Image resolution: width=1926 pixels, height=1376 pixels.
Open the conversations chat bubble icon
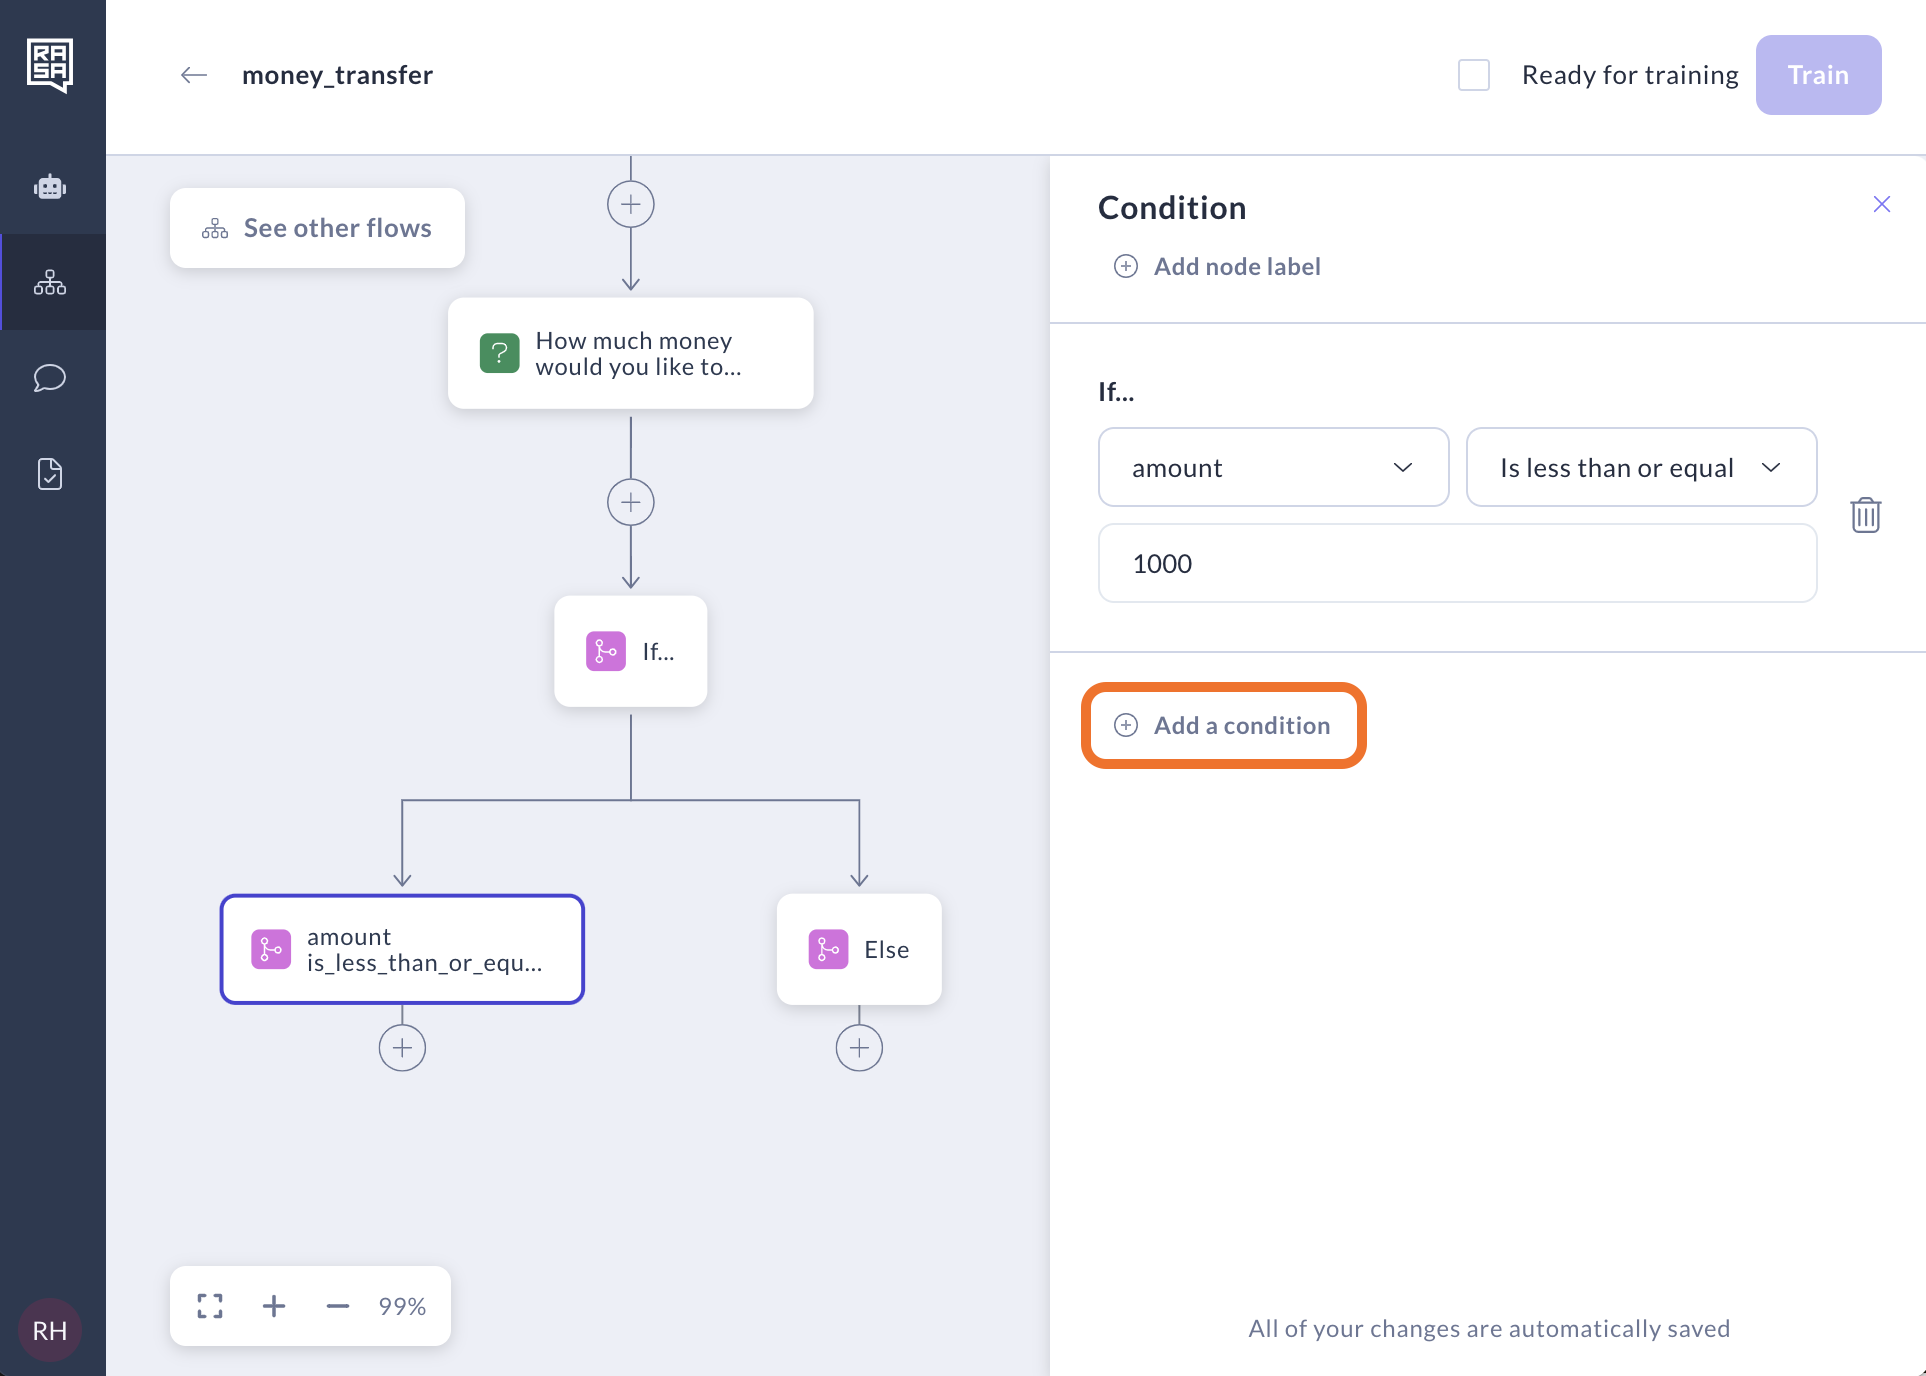(50, 378)
